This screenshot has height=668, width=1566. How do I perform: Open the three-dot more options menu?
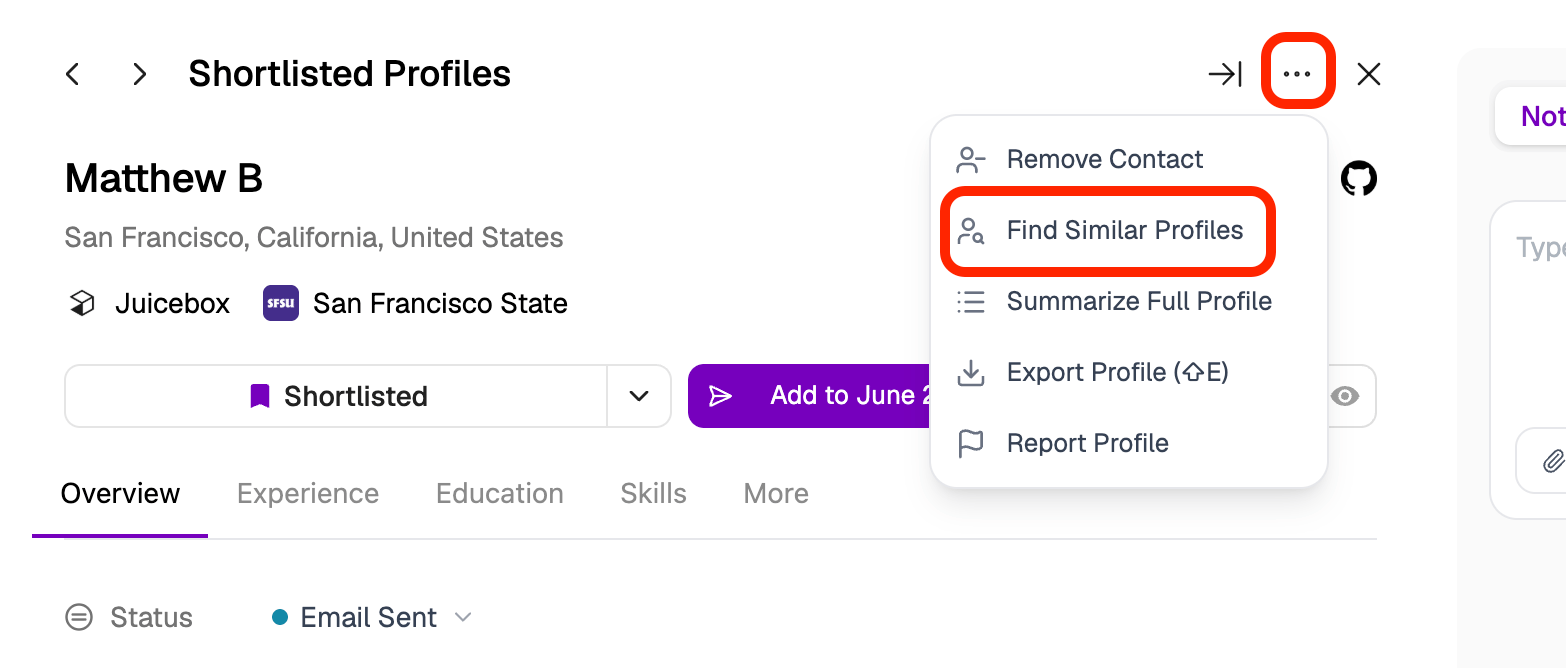[x=1297, y=73]
